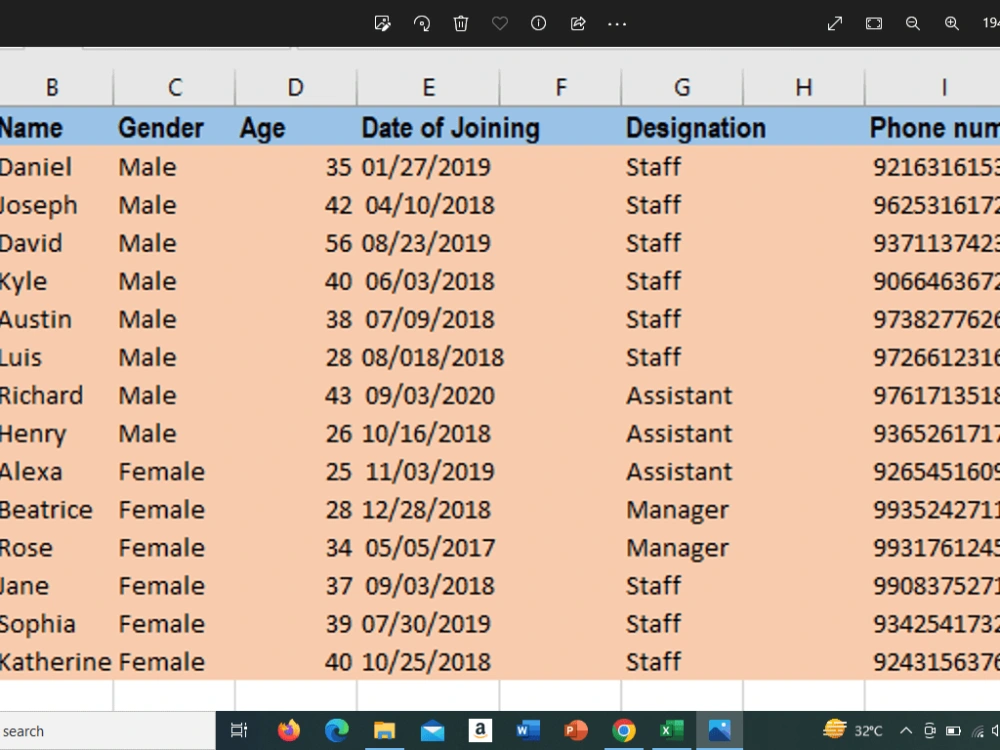Open File Explorer from the taskbar
Screen dimensions: 1000x750
[x=385, y=730]
